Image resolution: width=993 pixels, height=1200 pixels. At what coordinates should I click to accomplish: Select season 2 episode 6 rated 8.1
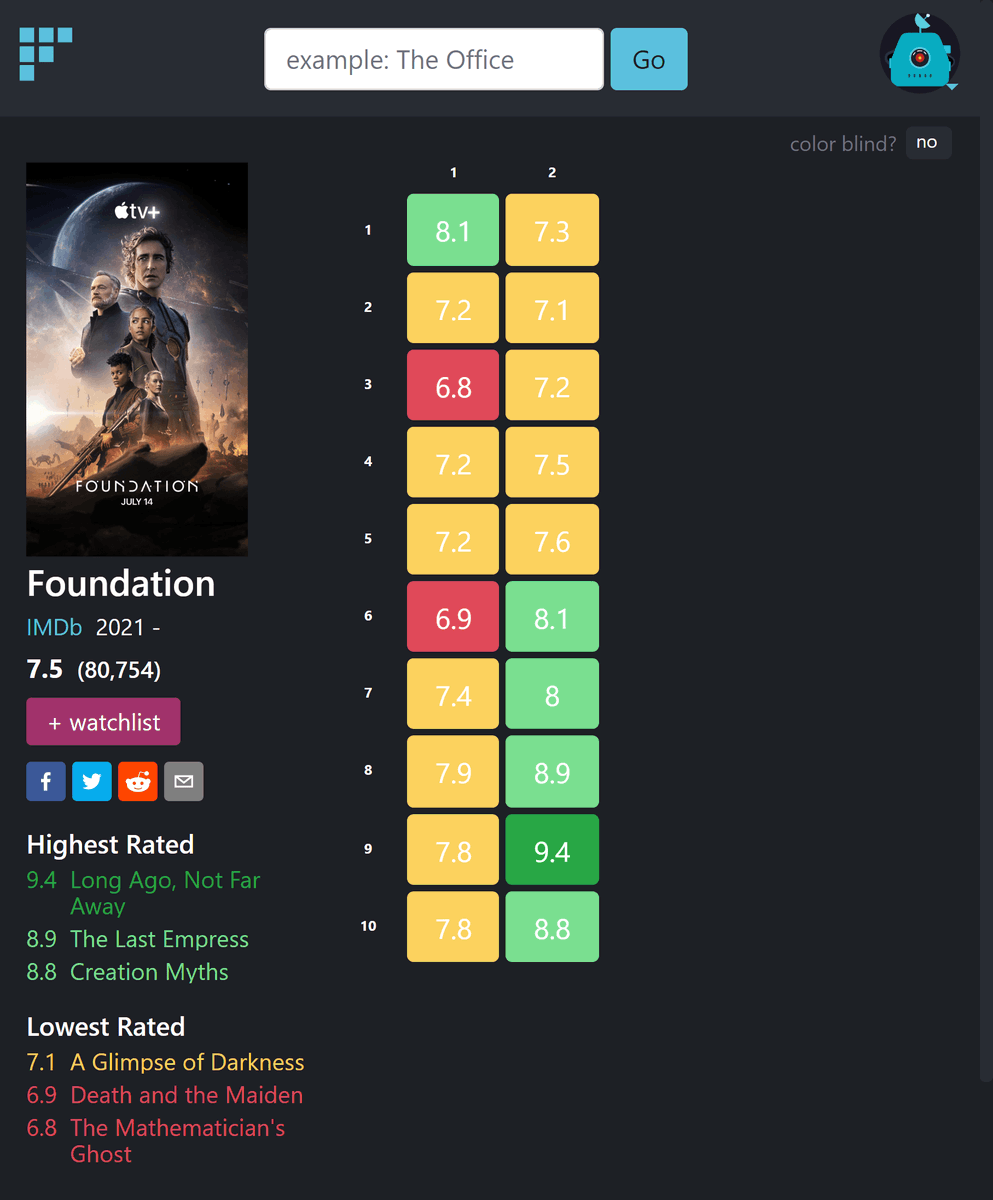[552, 616]
